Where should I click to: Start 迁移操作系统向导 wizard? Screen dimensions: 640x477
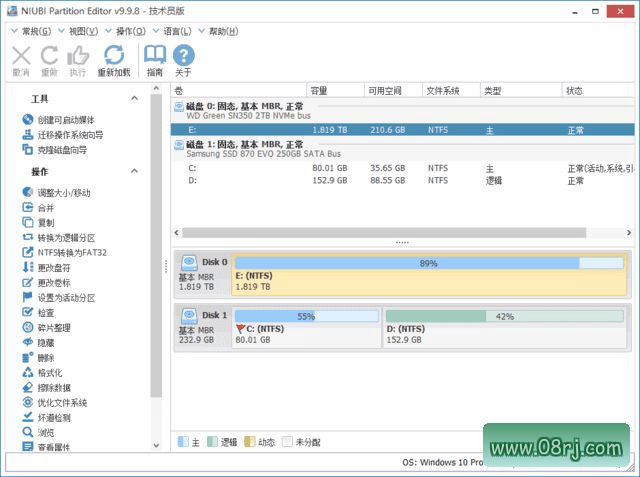[62, 135]
